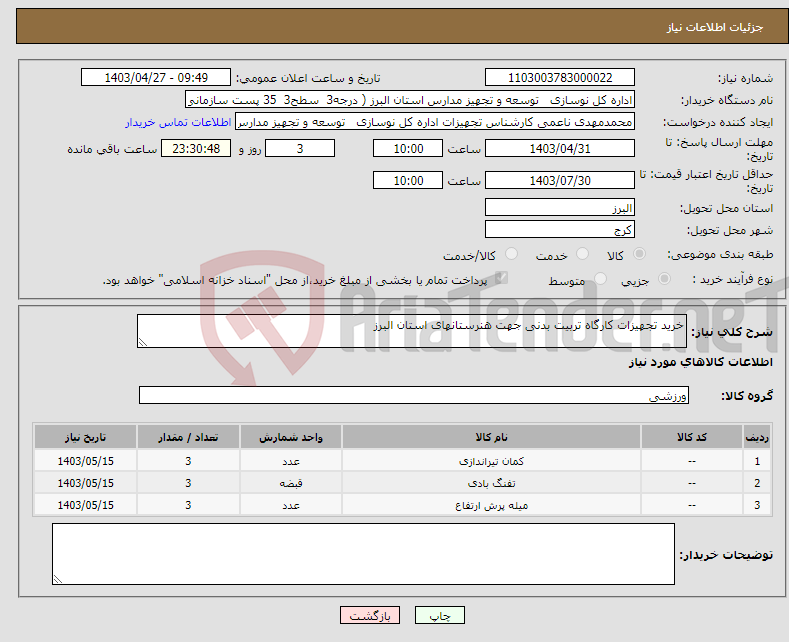The image size is (789, 642).
Task: Click the قبضه unit cell
Action: (x=291, y=483)
